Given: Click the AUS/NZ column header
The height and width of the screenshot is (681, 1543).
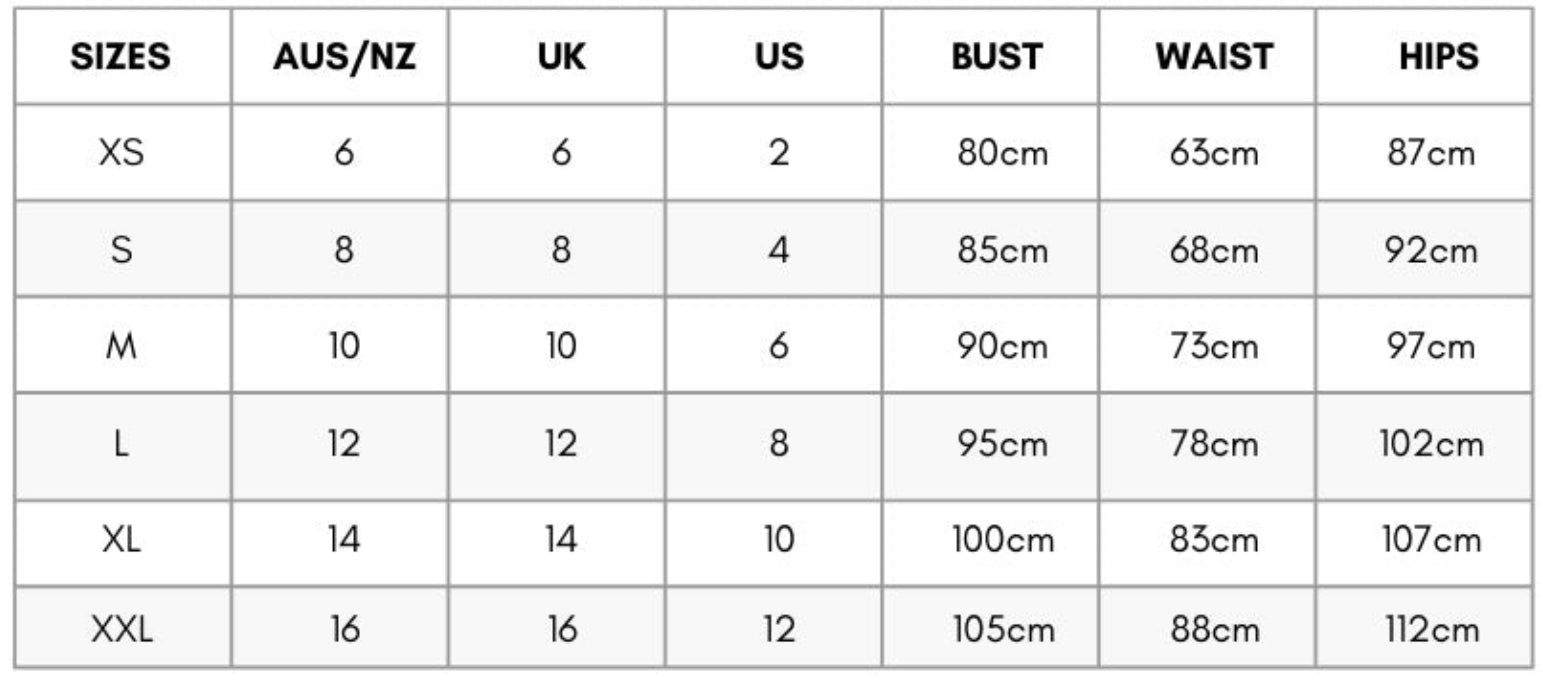Looking at the screenshot, I should 343,57.
